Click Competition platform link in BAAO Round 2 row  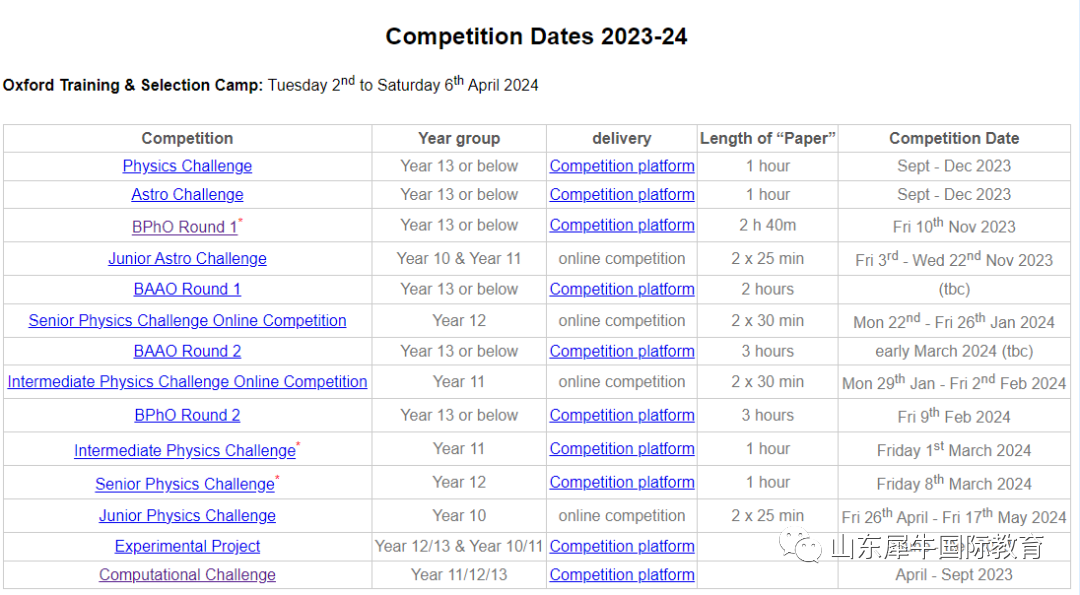point(622,351)
